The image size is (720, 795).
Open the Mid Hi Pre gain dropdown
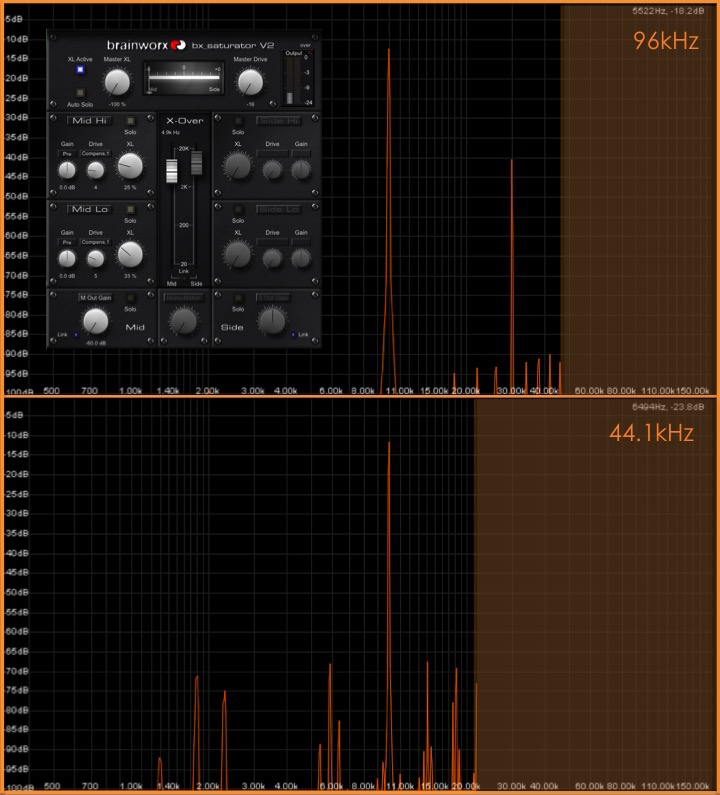[67, 153]
